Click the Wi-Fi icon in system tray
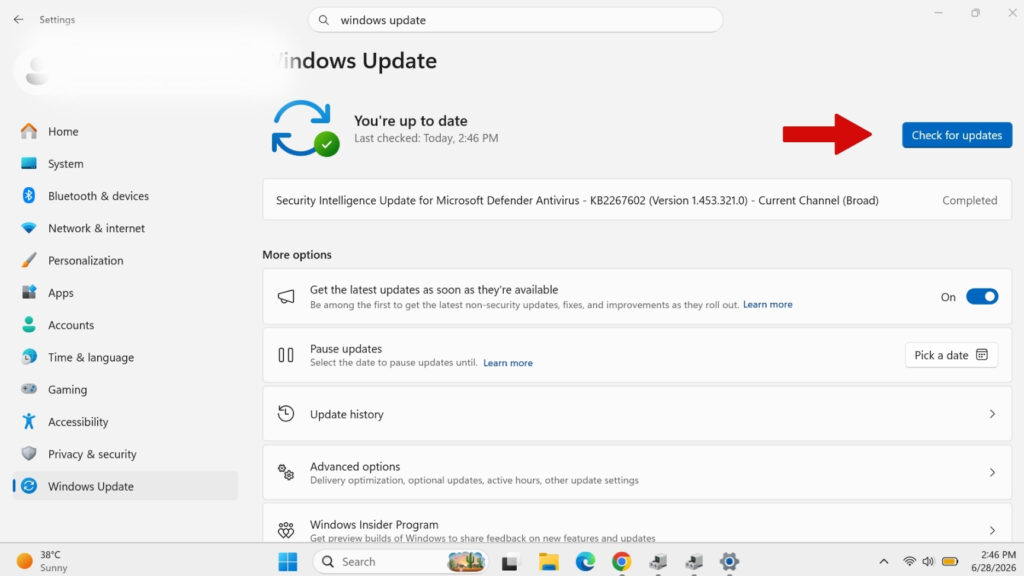The width and height of the screenshot is (1024, 576). click(x=909, y=562)
